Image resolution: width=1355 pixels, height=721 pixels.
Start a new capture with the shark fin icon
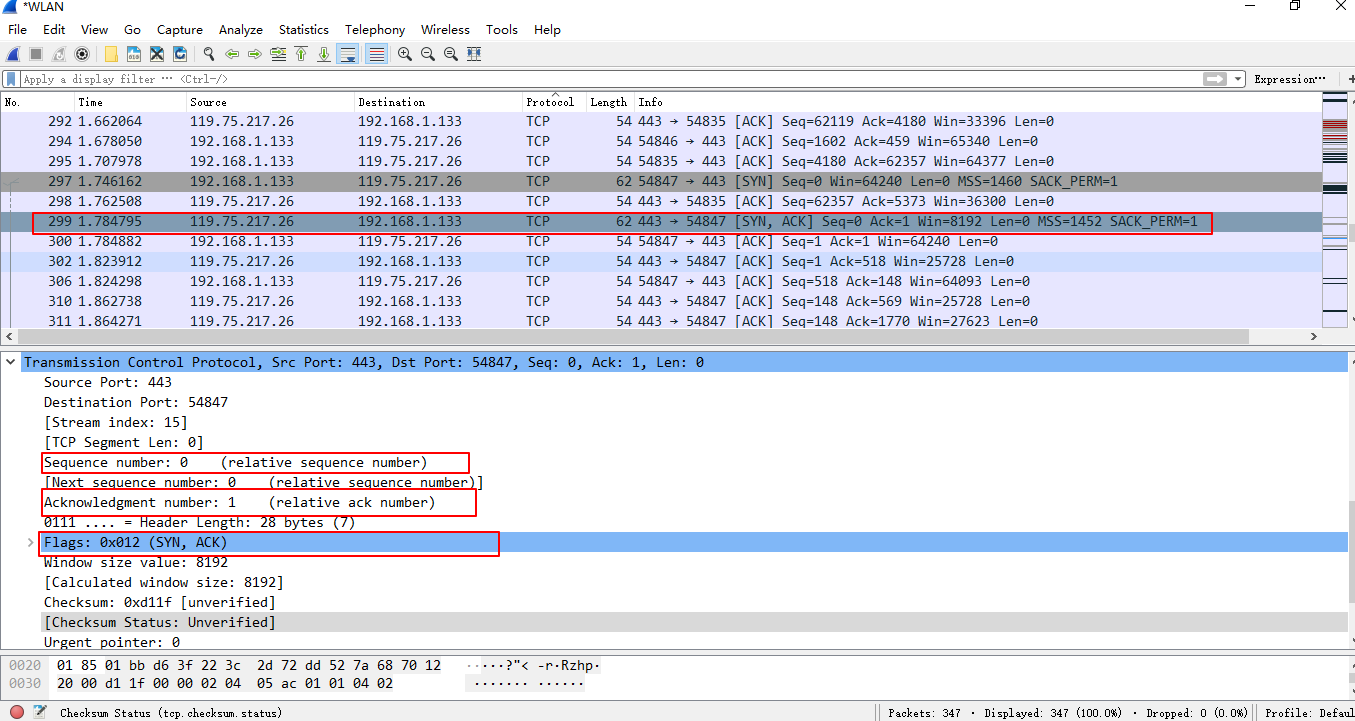pos(14,54)
